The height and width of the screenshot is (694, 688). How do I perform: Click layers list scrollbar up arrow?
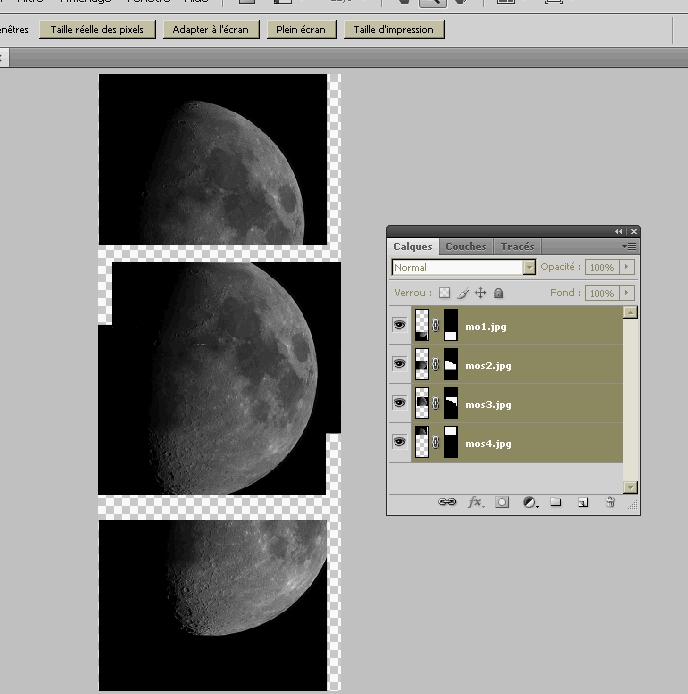click(x=630, y=312)
